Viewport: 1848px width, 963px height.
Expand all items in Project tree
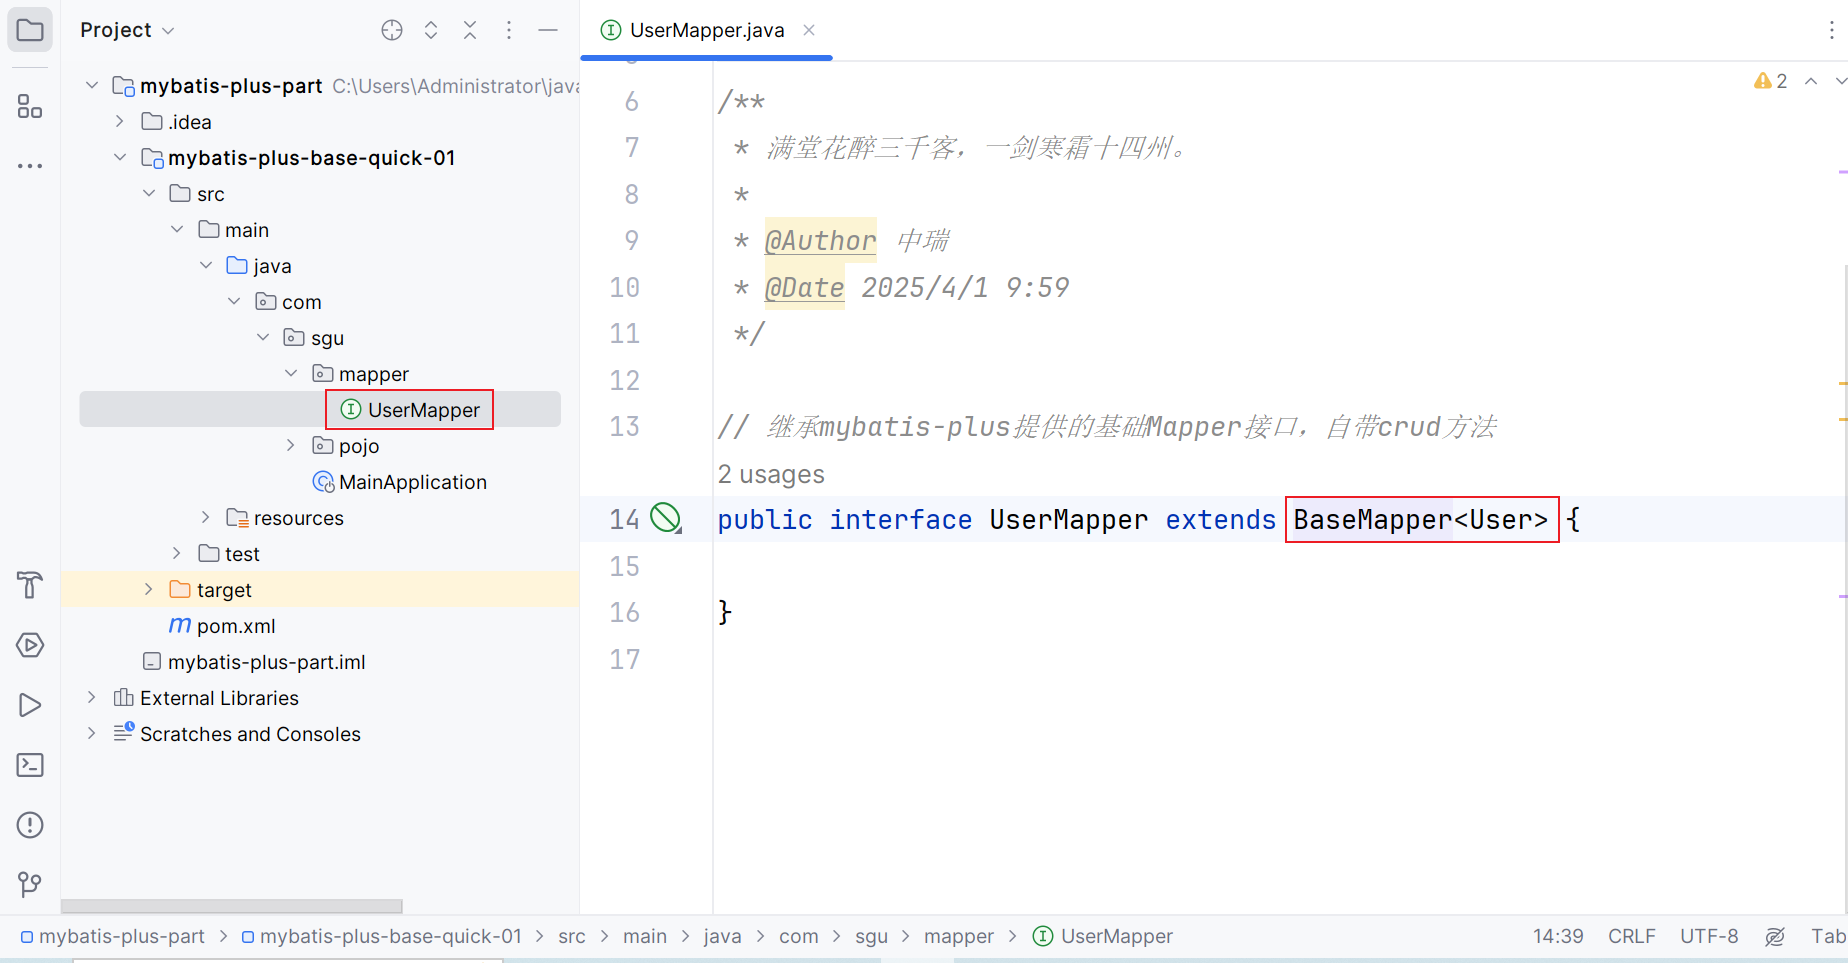coord(431,30)
